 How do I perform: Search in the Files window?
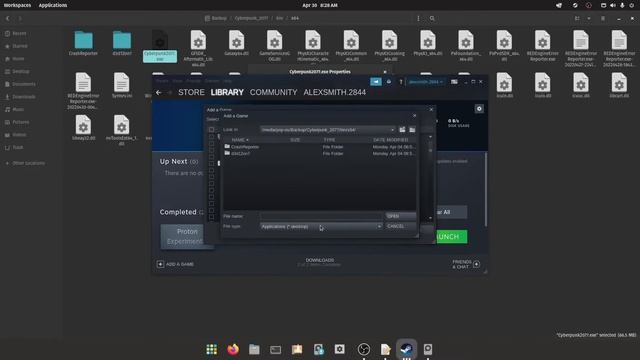pos(432,18)
